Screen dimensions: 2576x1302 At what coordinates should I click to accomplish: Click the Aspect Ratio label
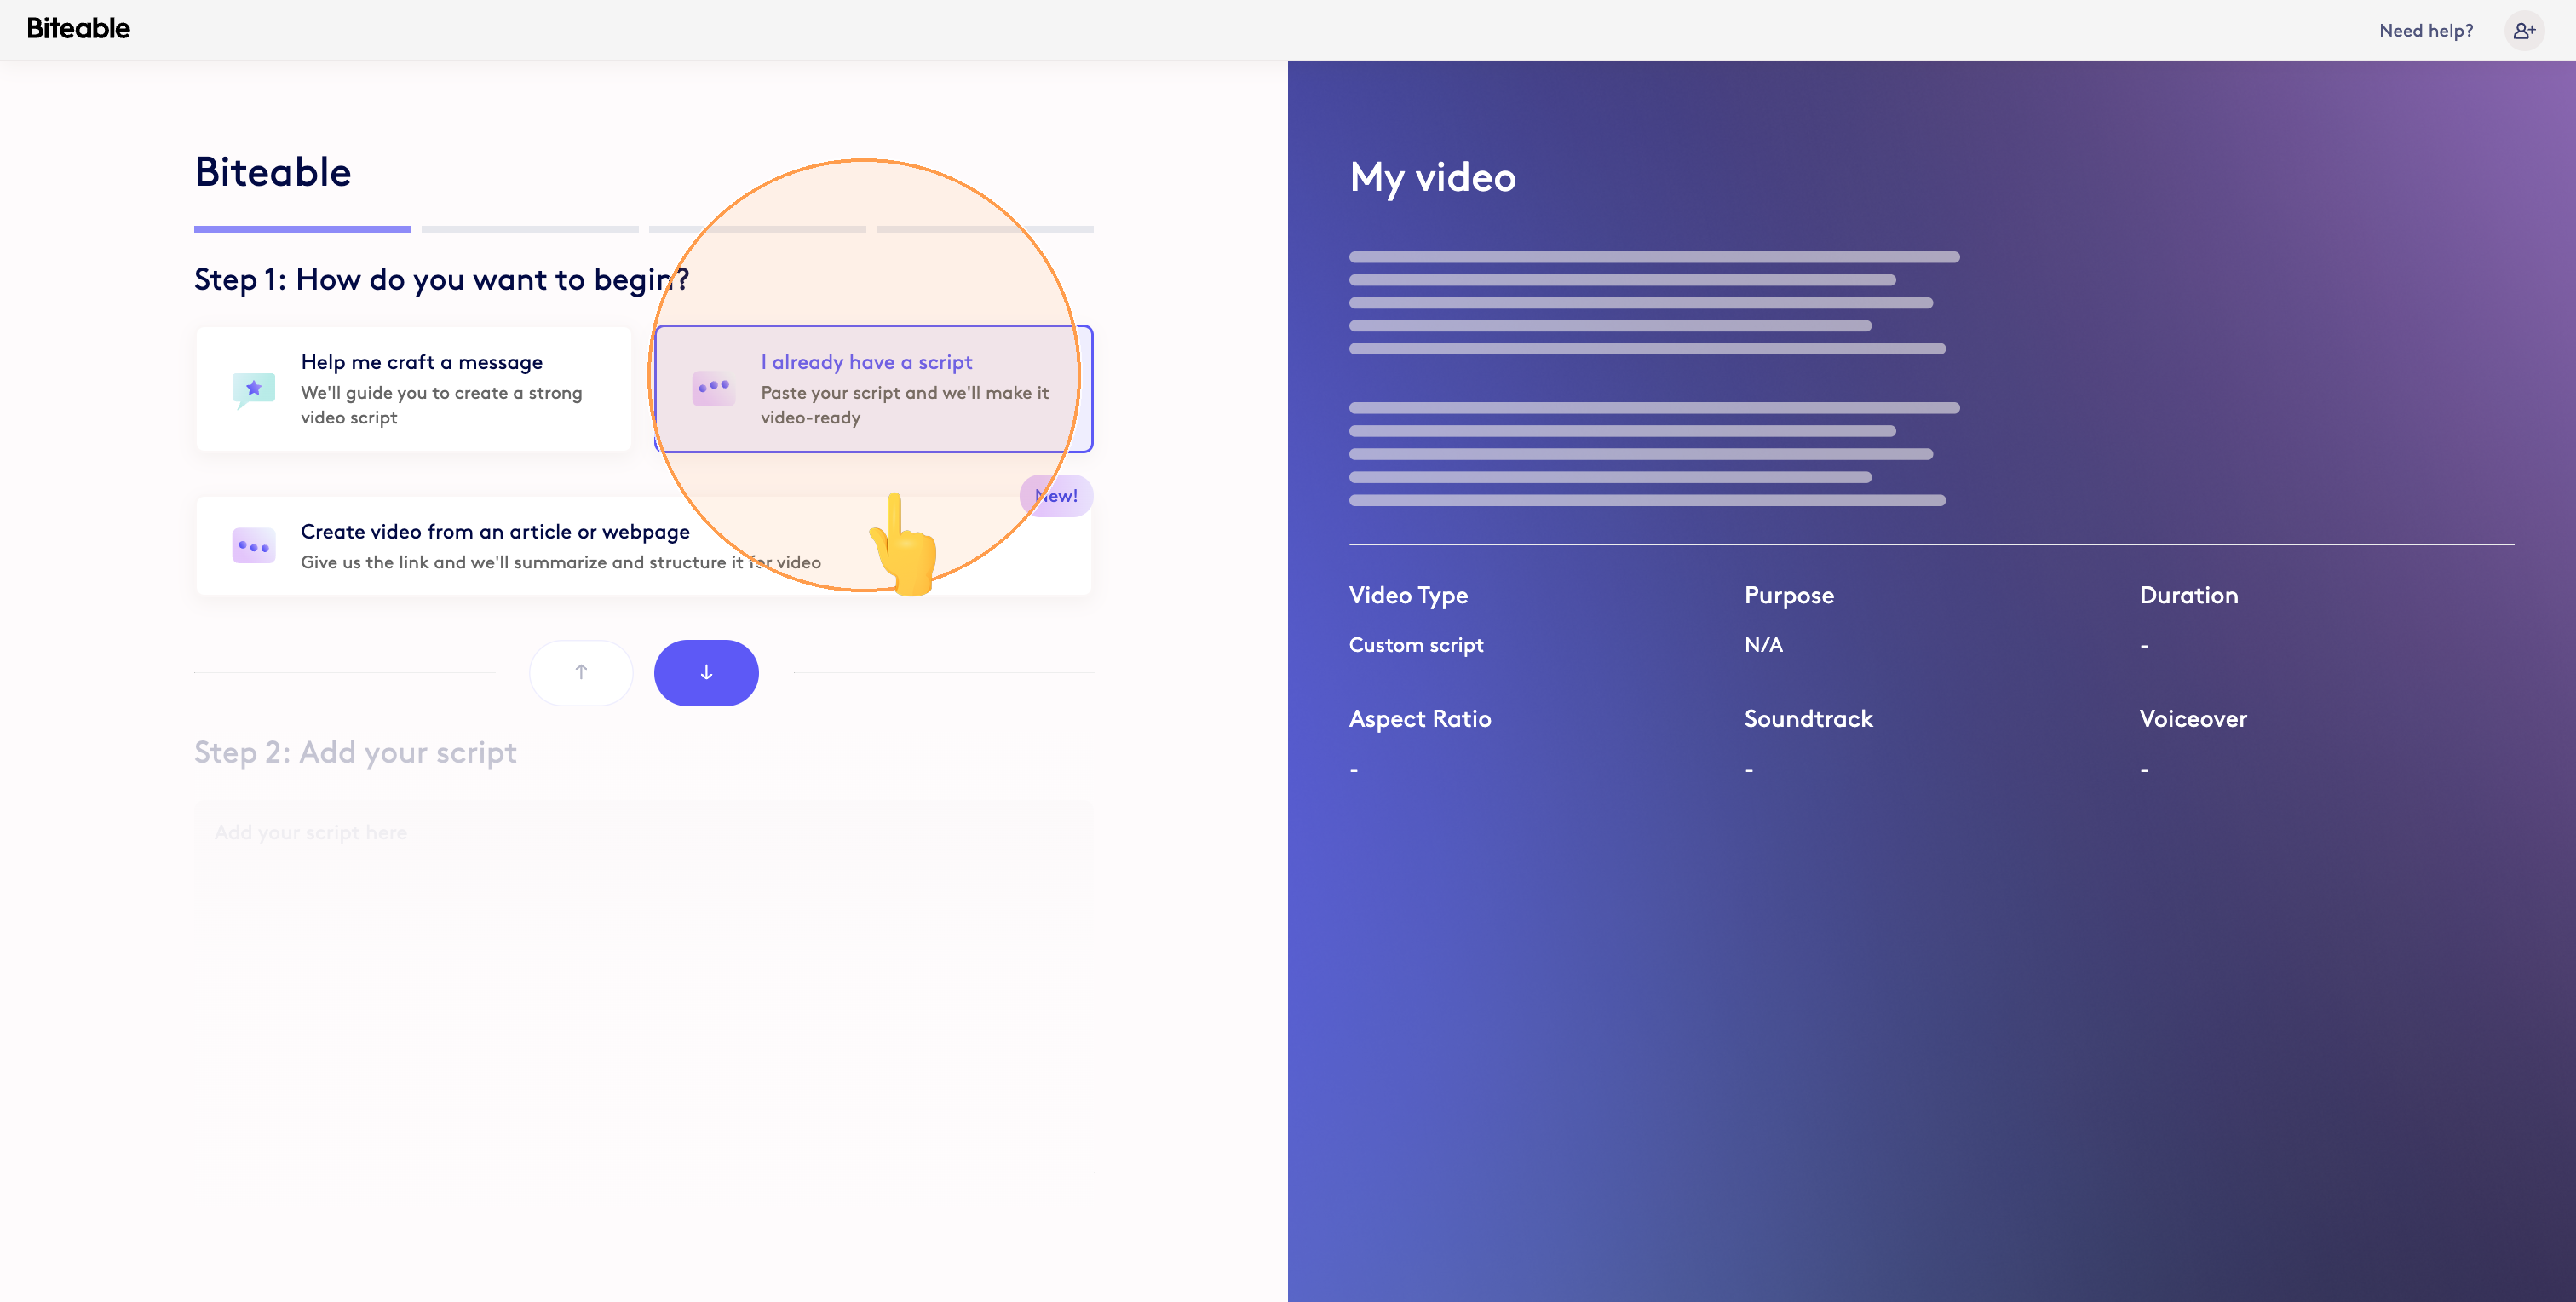coord(1420,719)
